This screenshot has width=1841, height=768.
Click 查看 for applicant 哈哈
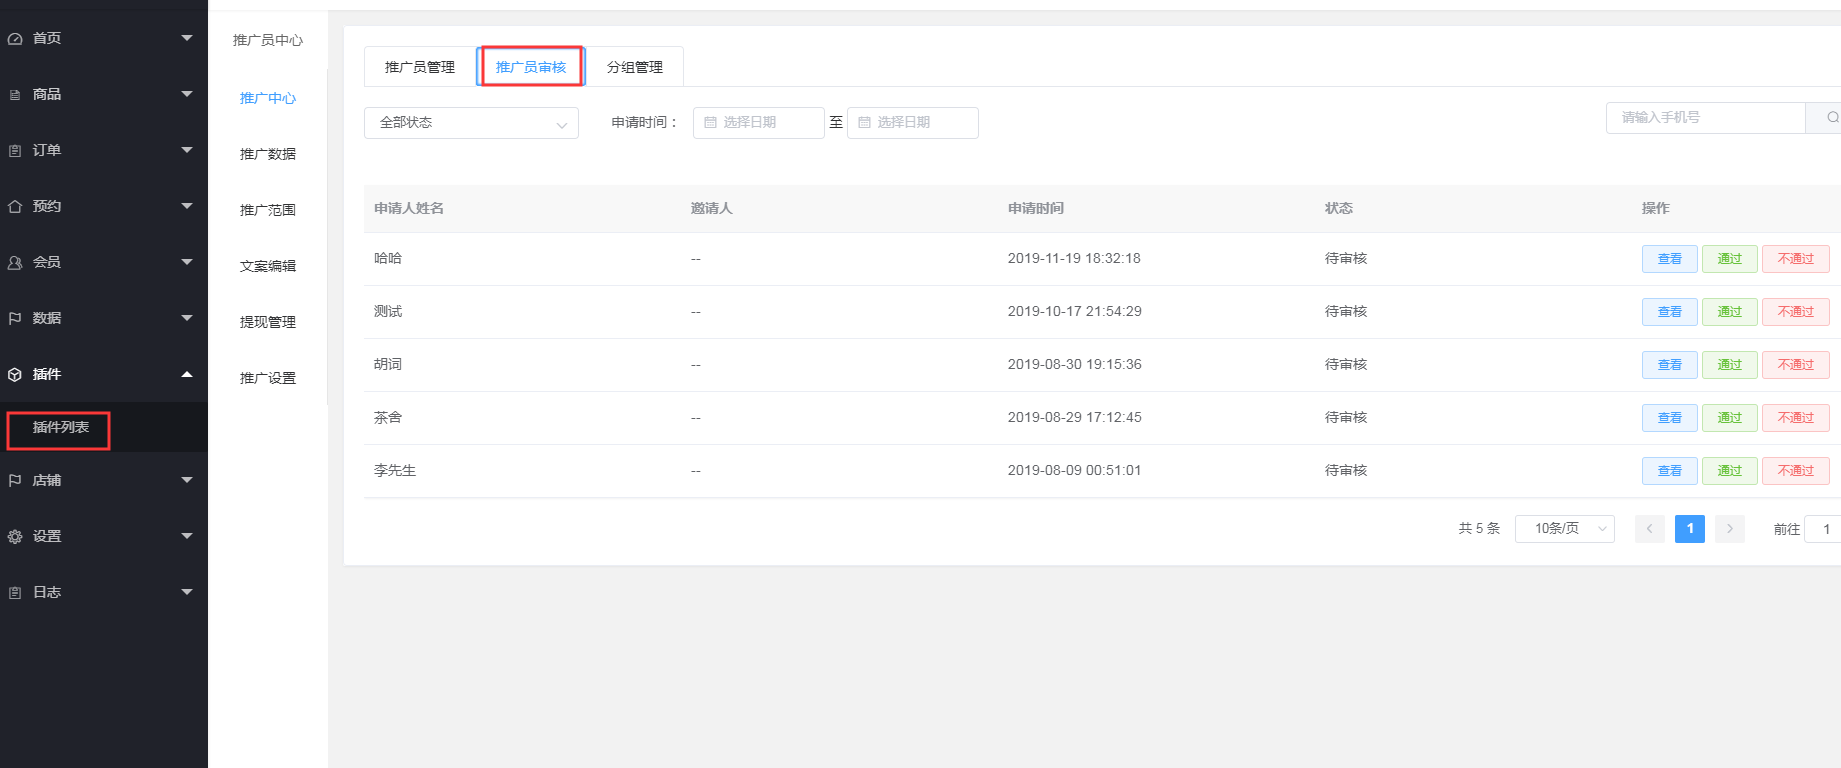click(1670, 259)
